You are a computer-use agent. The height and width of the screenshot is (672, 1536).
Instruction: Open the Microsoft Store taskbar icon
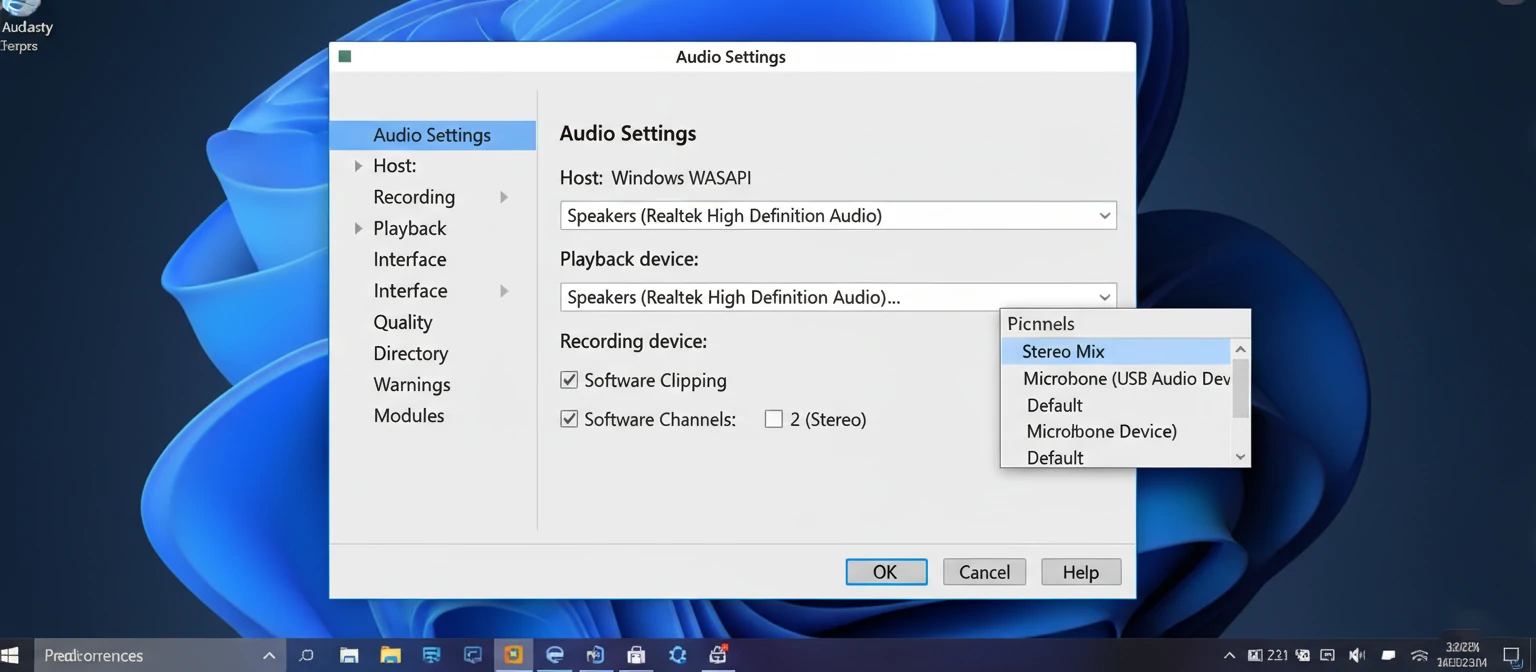(636, 655)
